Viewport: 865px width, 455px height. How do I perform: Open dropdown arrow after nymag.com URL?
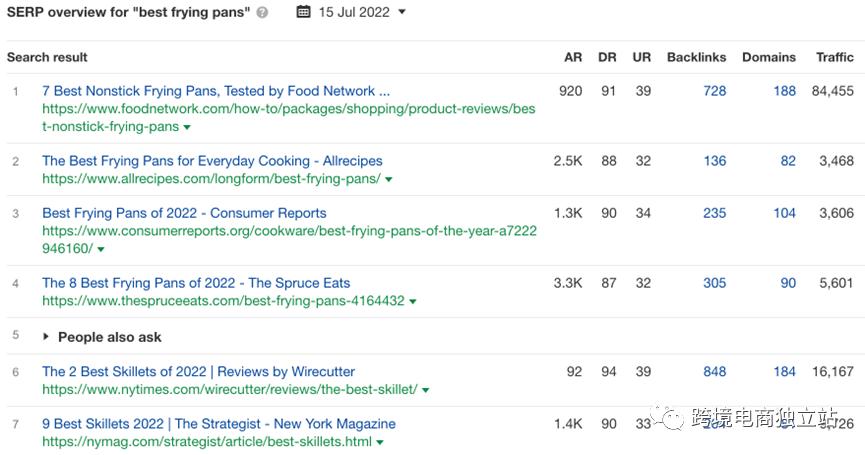[380, 442]
